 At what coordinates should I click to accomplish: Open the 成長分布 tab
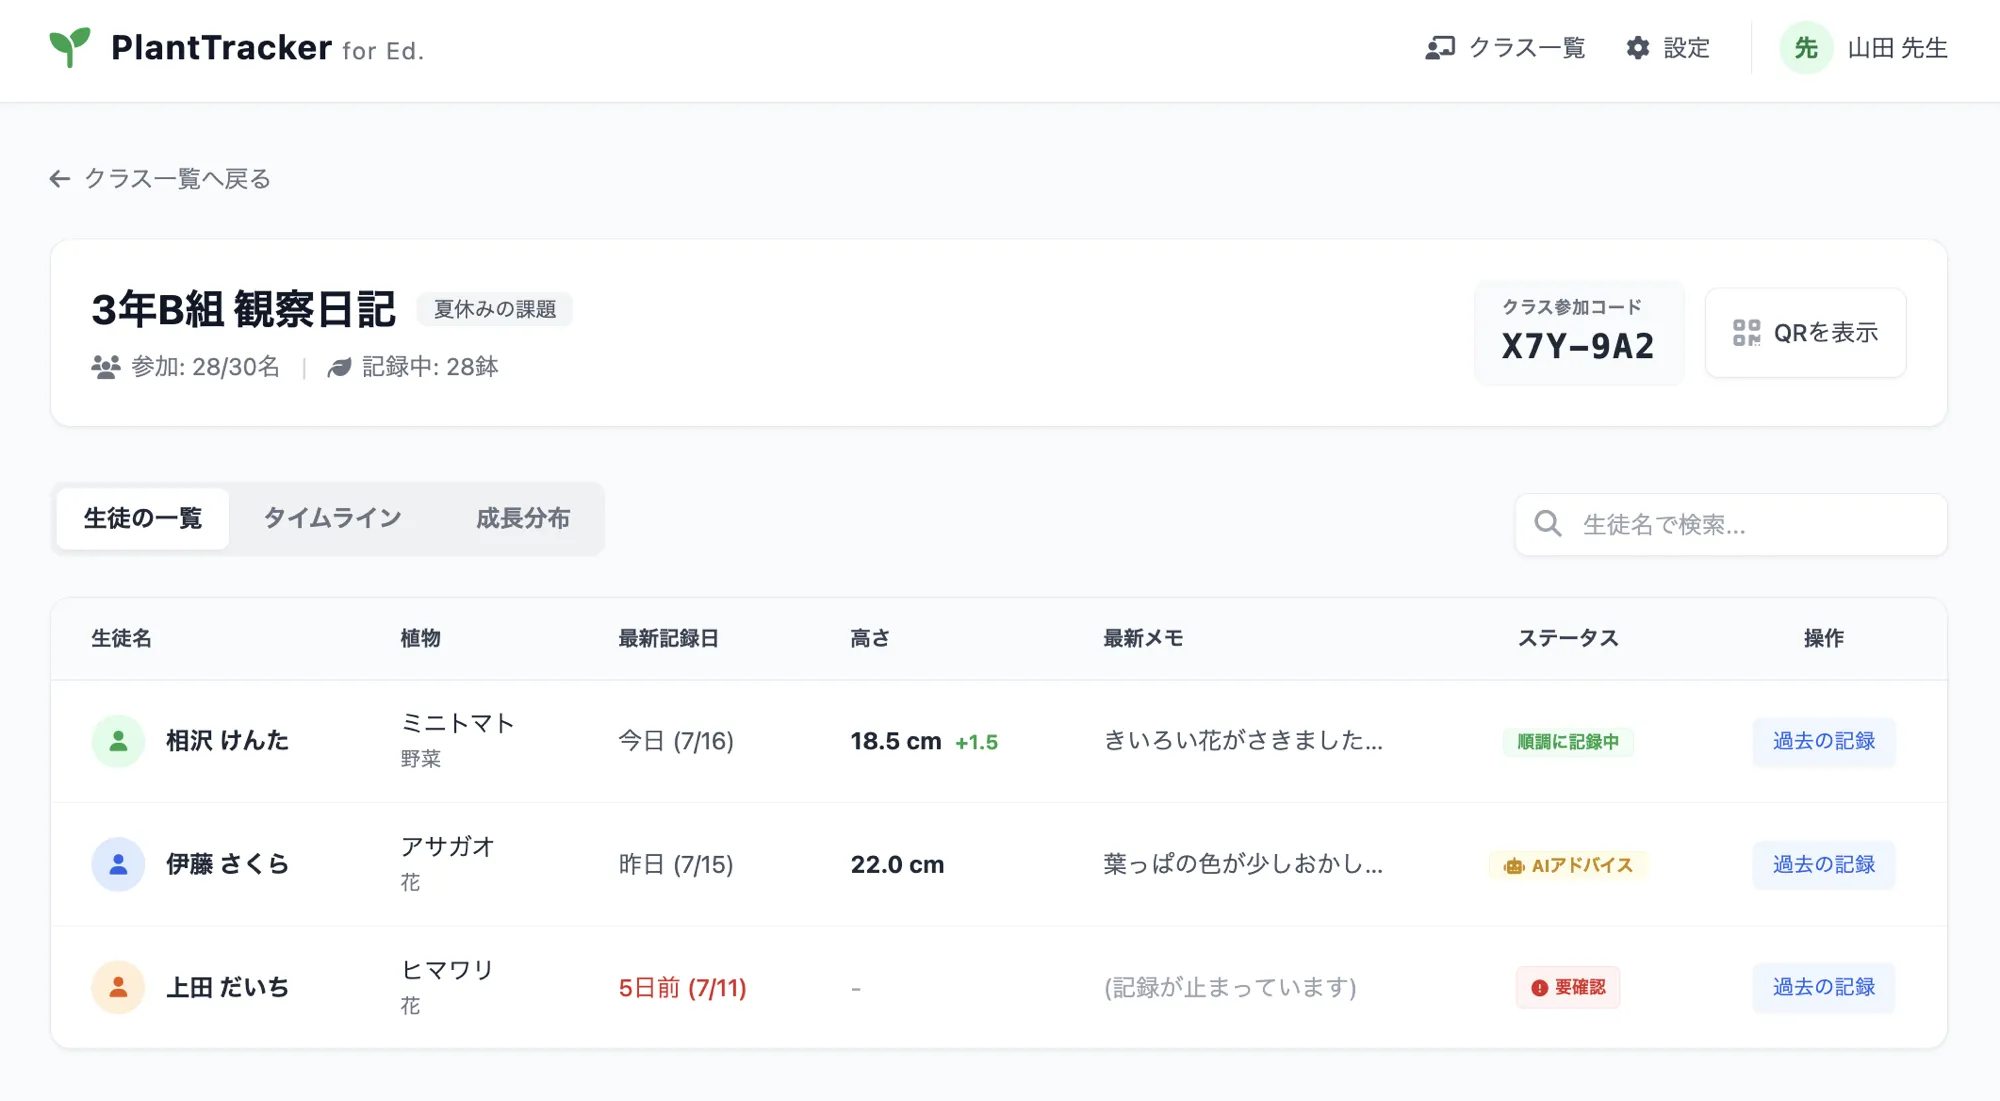523,518
